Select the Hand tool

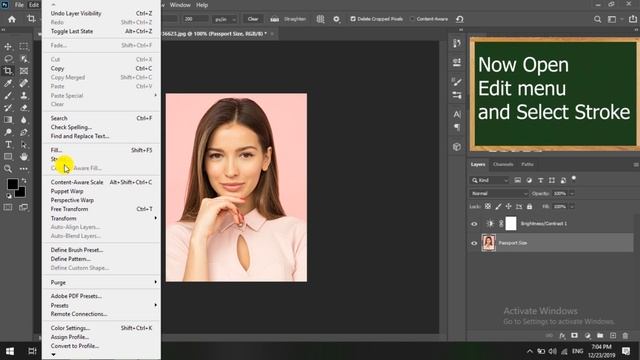coord(24,157)
